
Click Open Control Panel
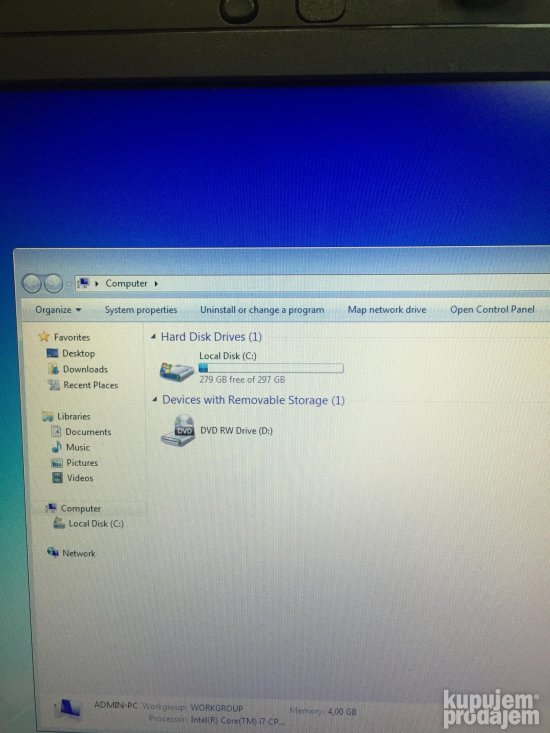pos(492,309)
